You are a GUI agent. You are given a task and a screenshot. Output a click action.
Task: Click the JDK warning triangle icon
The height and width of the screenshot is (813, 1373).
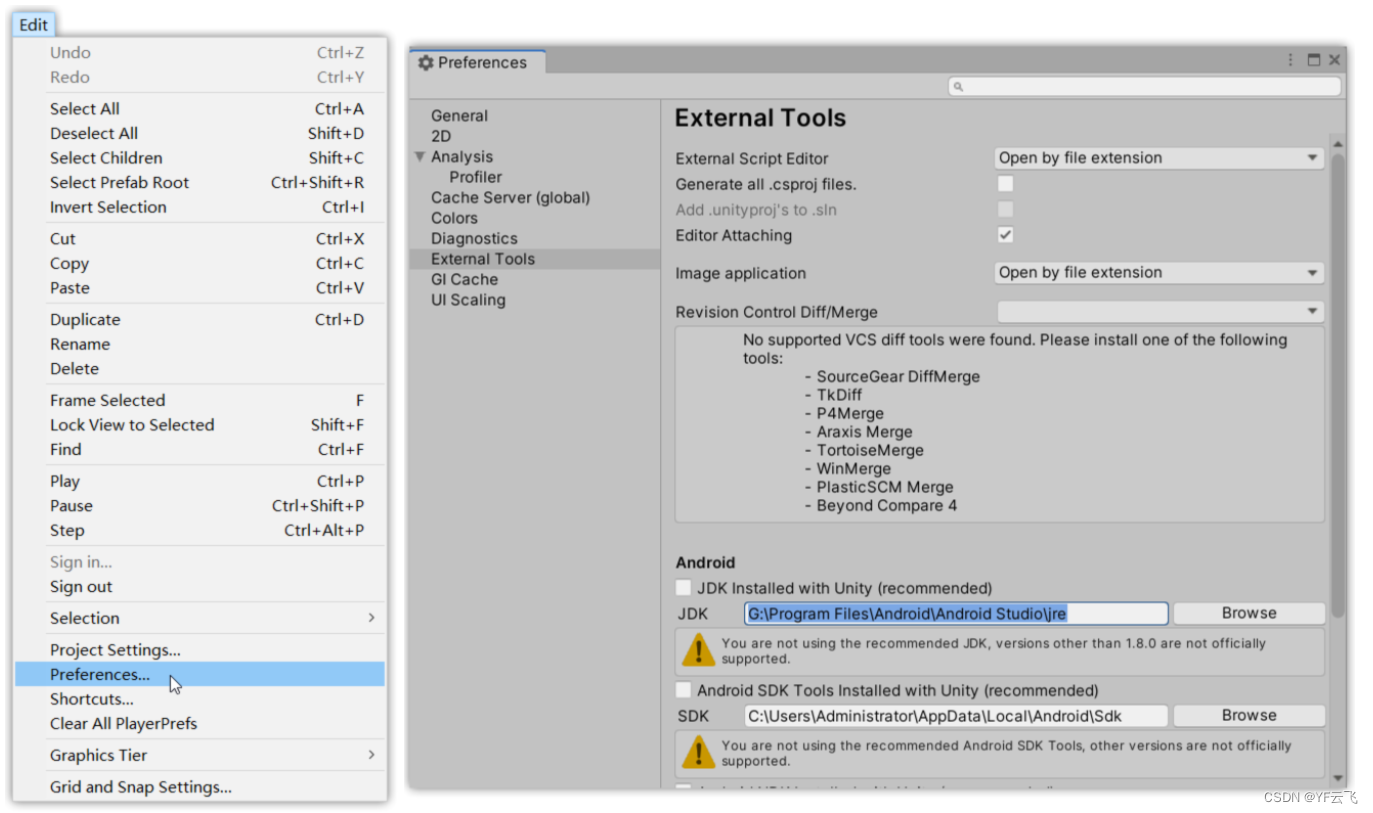698,650
